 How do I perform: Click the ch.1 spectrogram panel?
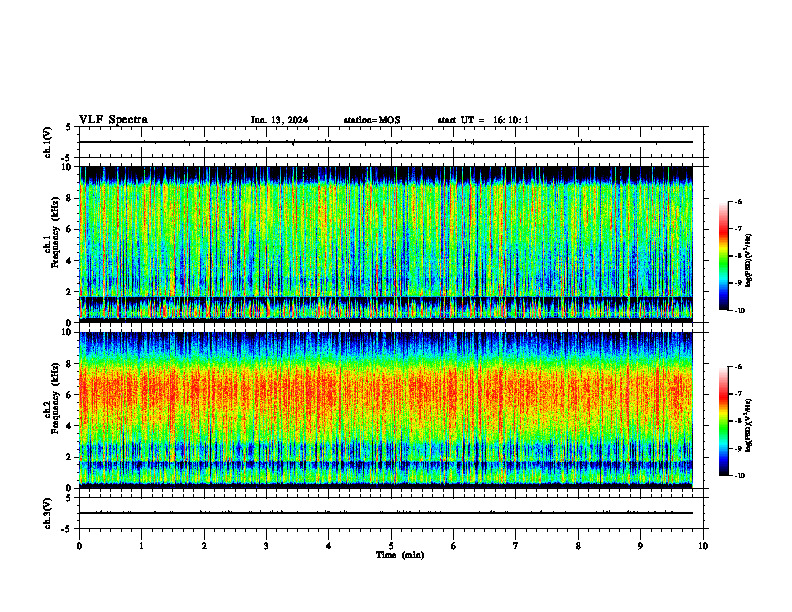point(386,244)
